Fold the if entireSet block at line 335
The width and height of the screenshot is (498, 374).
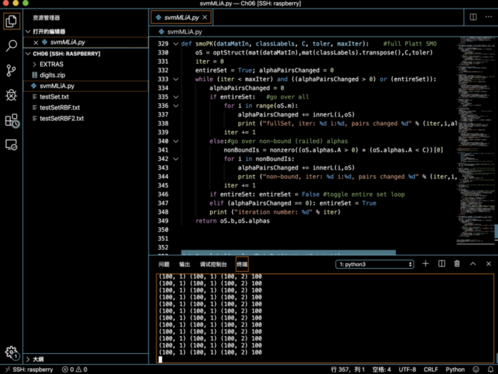pyautogui.click(x=176, y=97)
